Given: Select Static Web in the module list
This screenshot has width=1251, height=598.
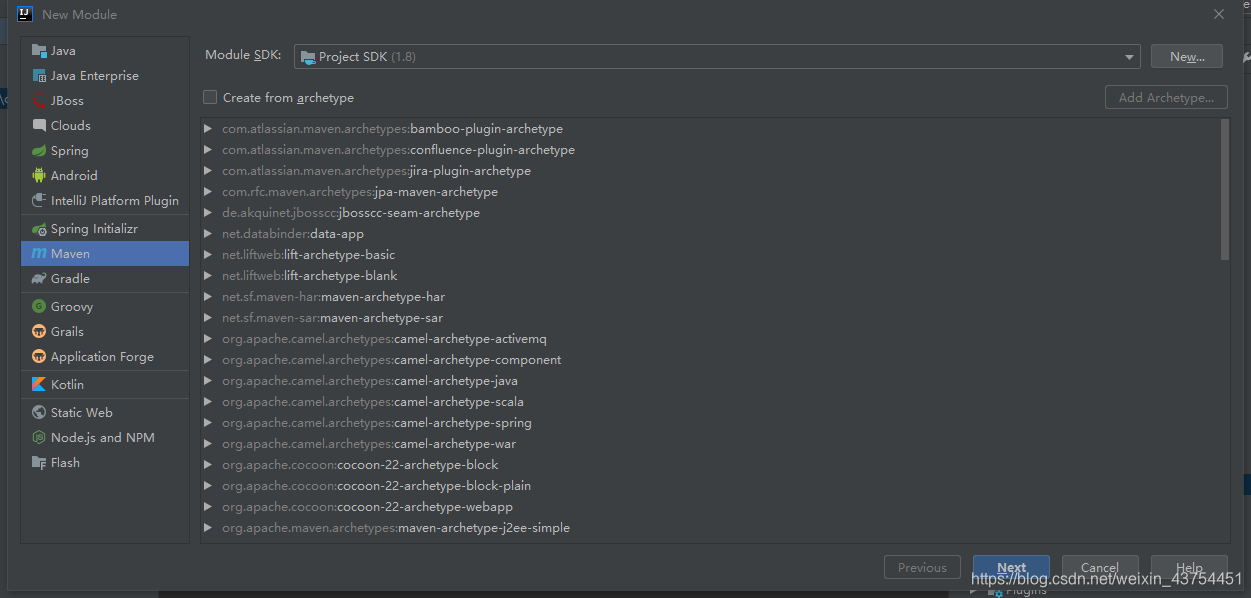Looking at the screenshot, I should [x=81, y=413].
